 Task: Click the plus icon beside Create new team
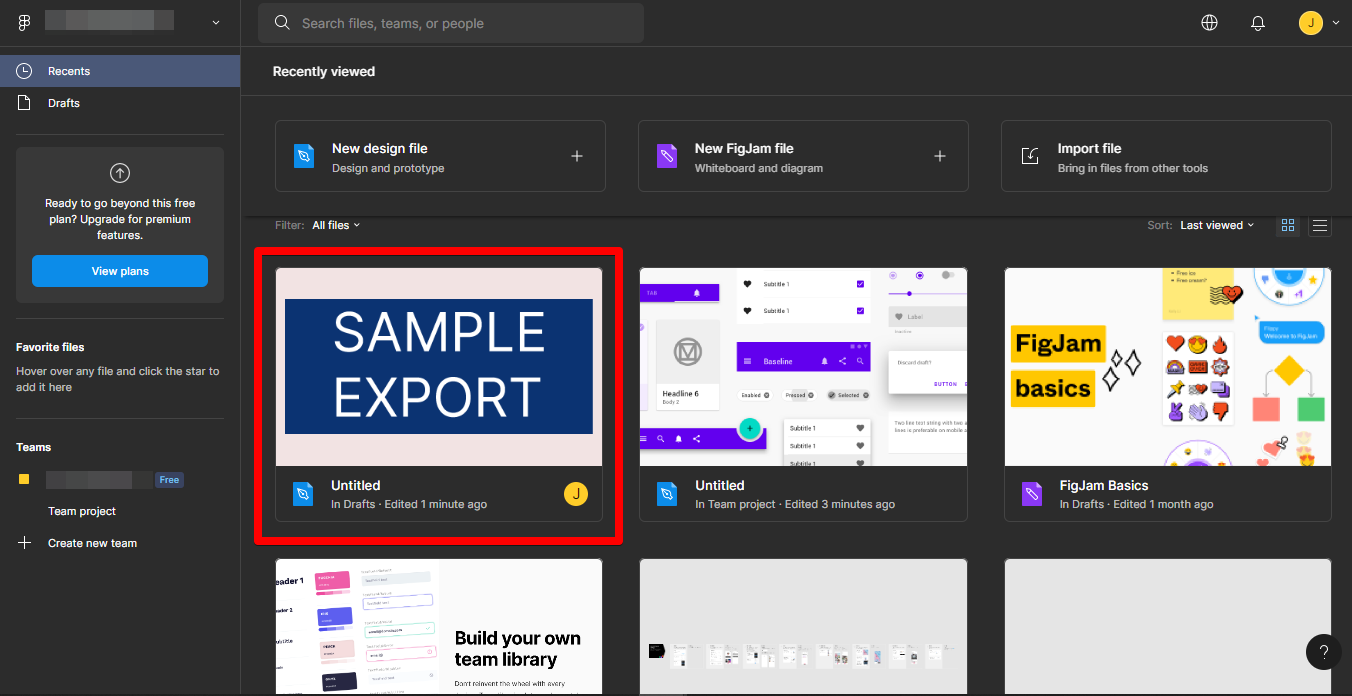(x=25, y=543)
